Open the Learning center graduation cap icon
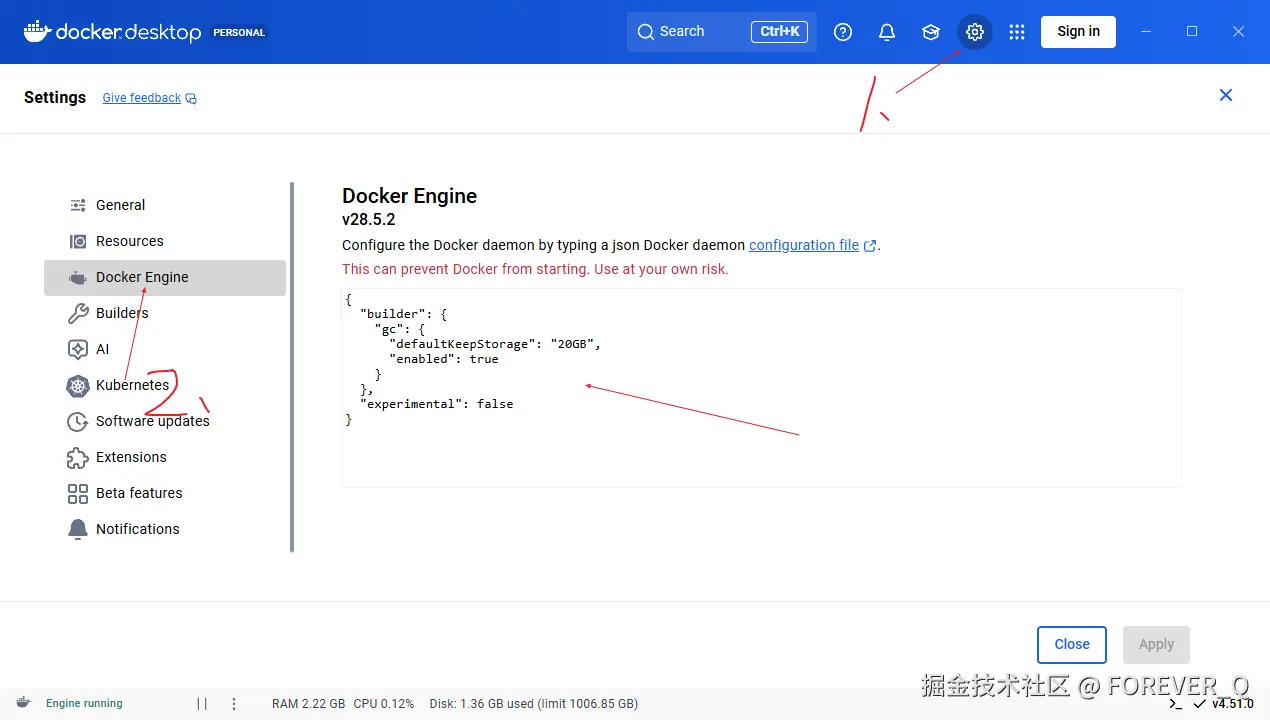Screen dimensions: 1270x720 click(931, 32)
